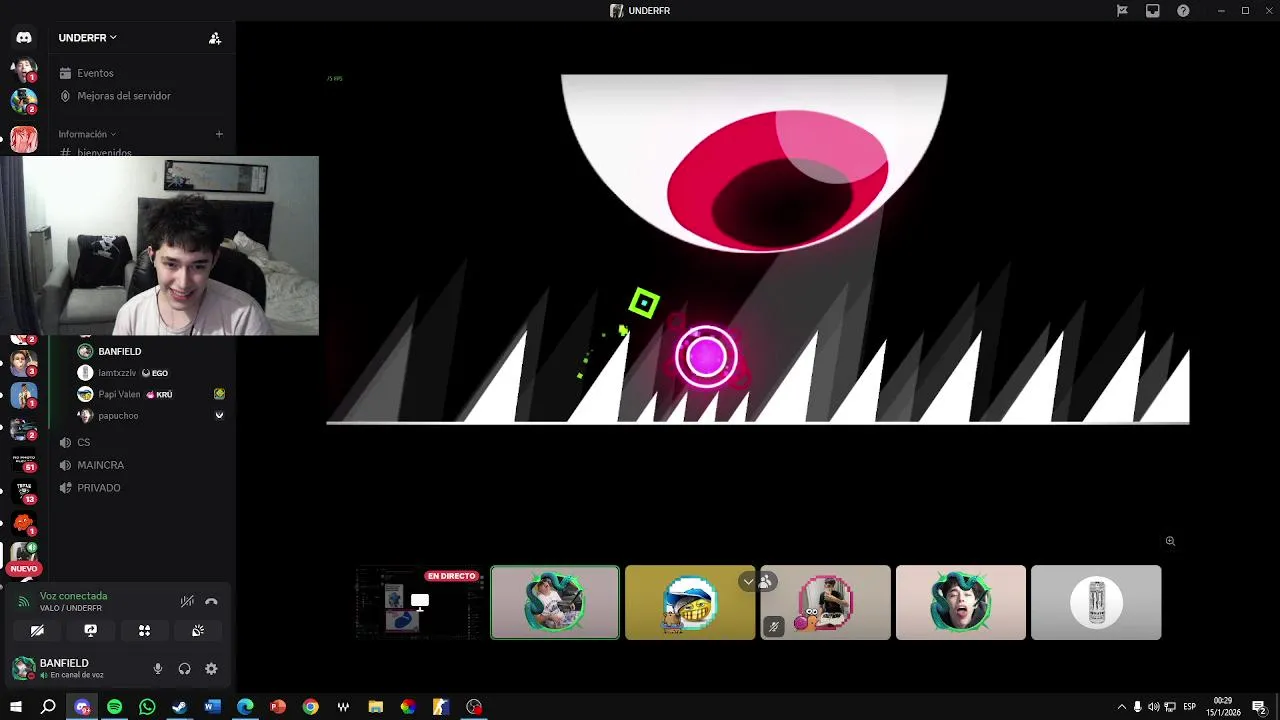Select the green-outlined participant tile

pos(555,602)
